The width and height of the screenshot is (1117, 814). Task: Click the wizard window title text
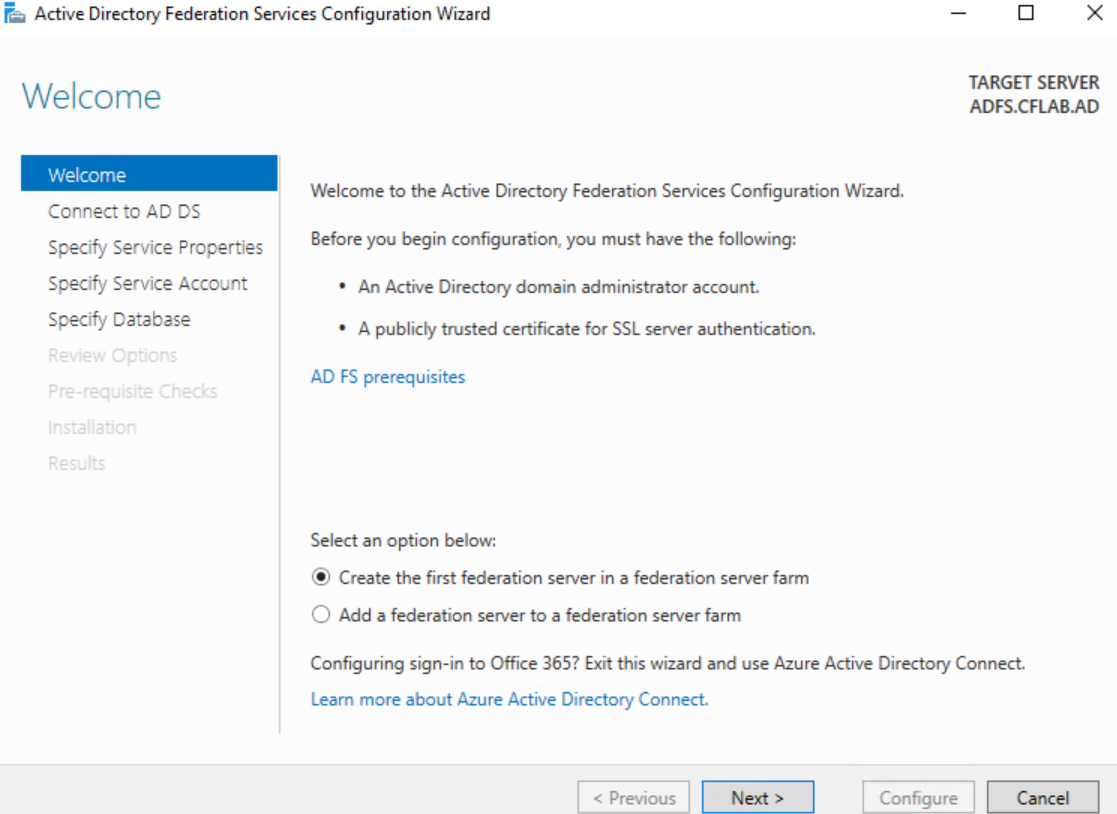[x=262, y=14]
